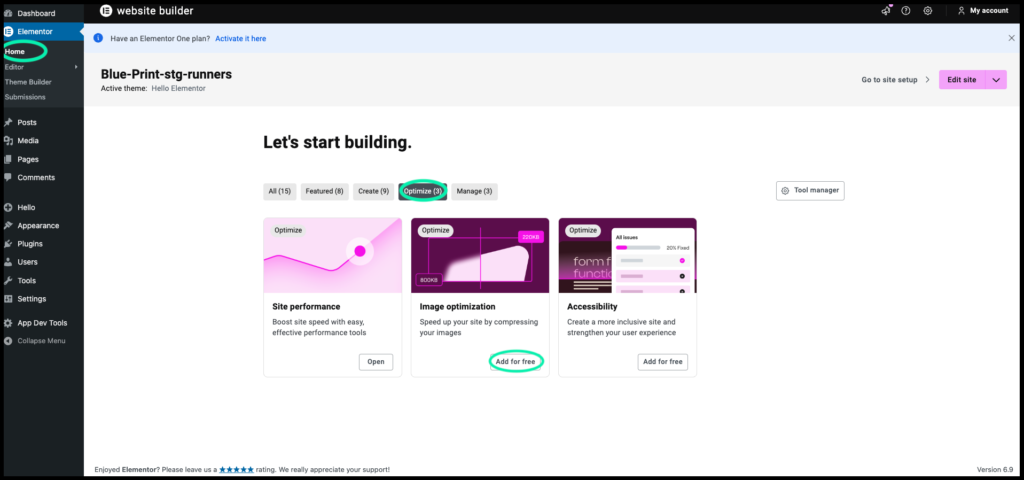Screen dimensions: 1024x480
Task: Open settings via the top bar gear icon
Action: (928, 11)
